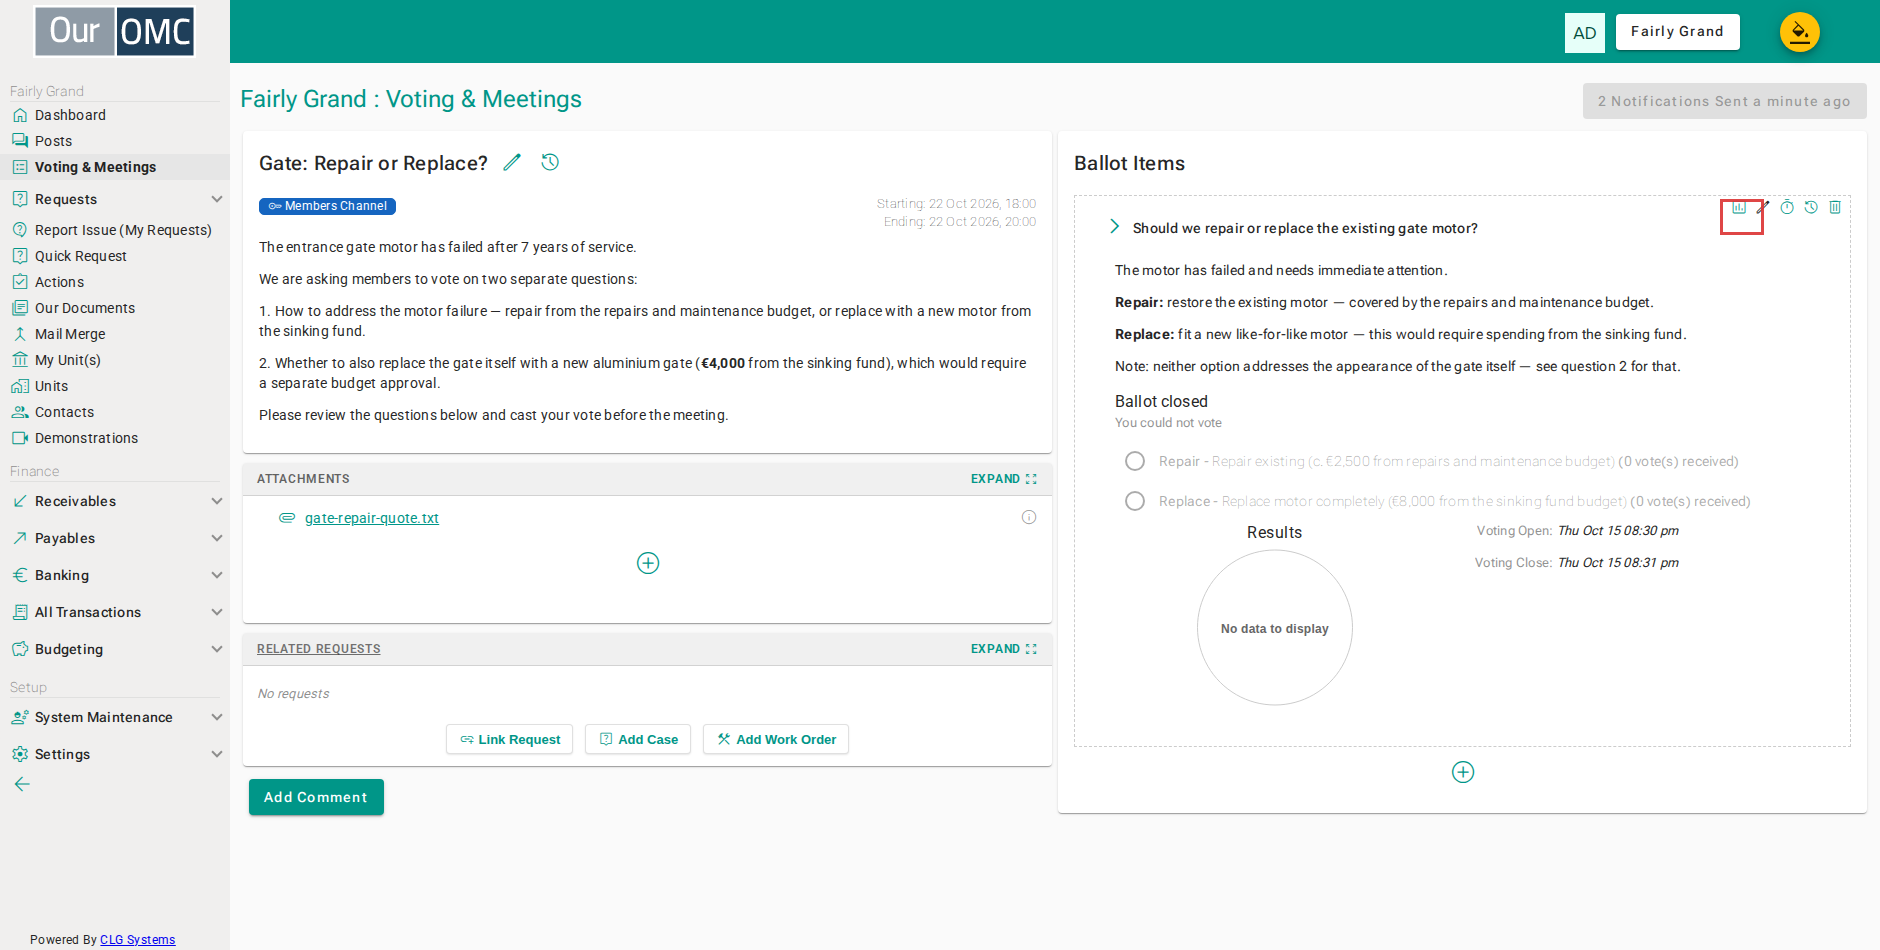1880x950 pixels.
Task: Click the Add Case button
Action: tap(638, 739)
